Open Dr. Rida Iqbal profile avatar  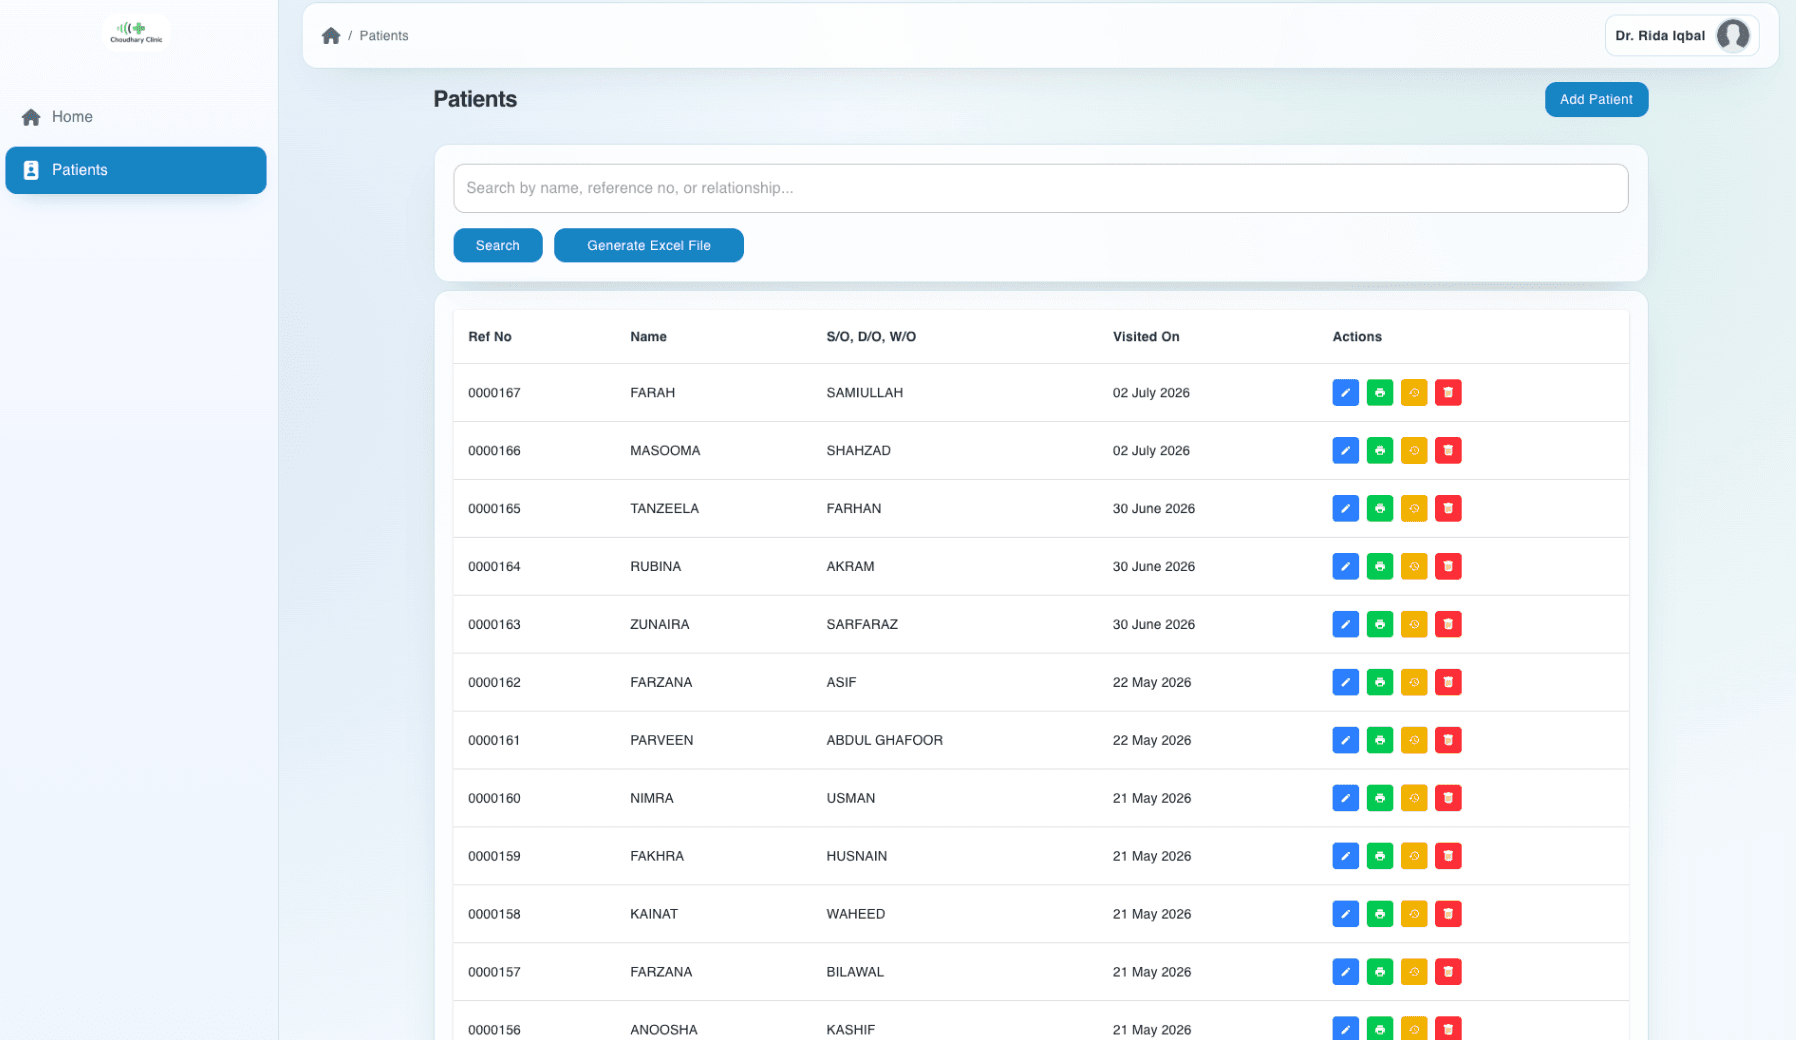[1732, 36]
